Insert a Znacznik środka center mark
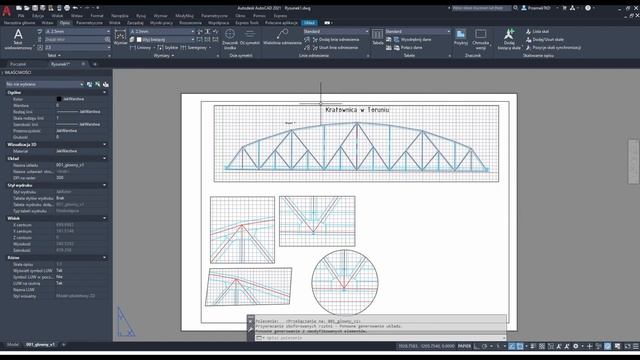This screenshot has width=640, height=360. pyautogui.click(x=230, y=38)
